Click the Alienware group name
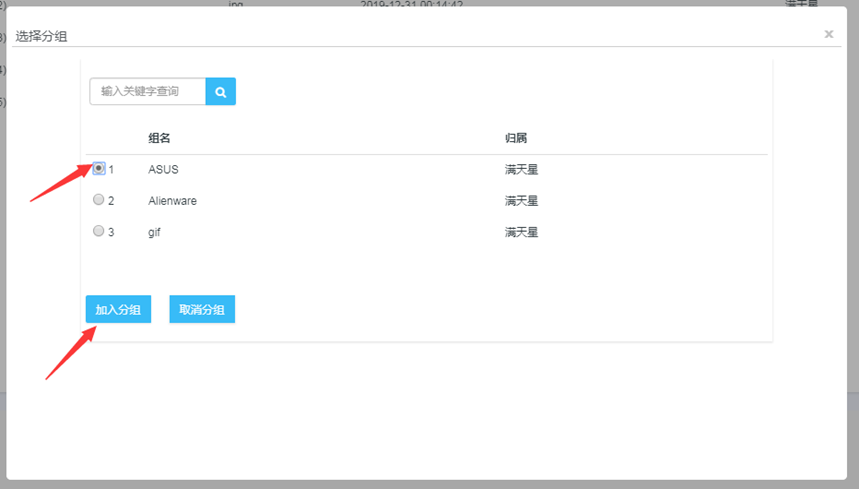The height and width of the screenshot is (489, 859). (172, 201)
